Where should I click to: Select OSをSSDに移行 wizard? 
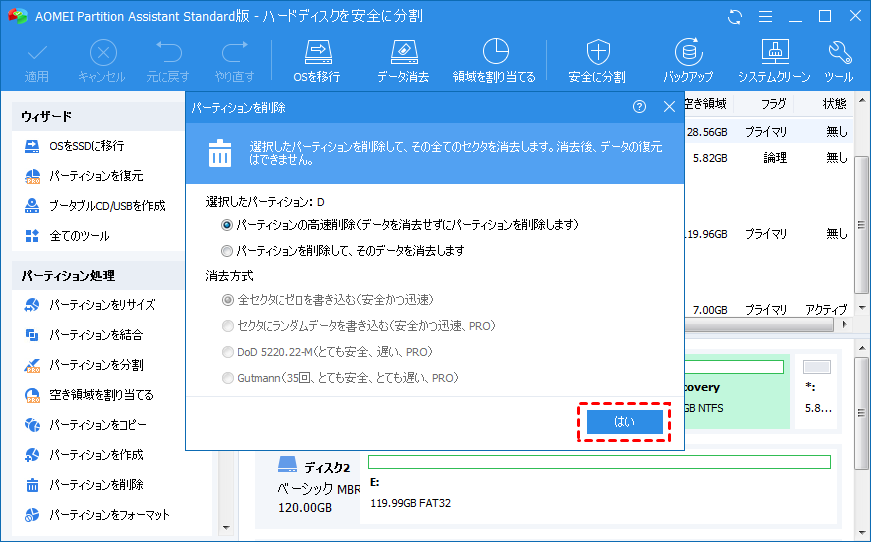tap(75, 146)
